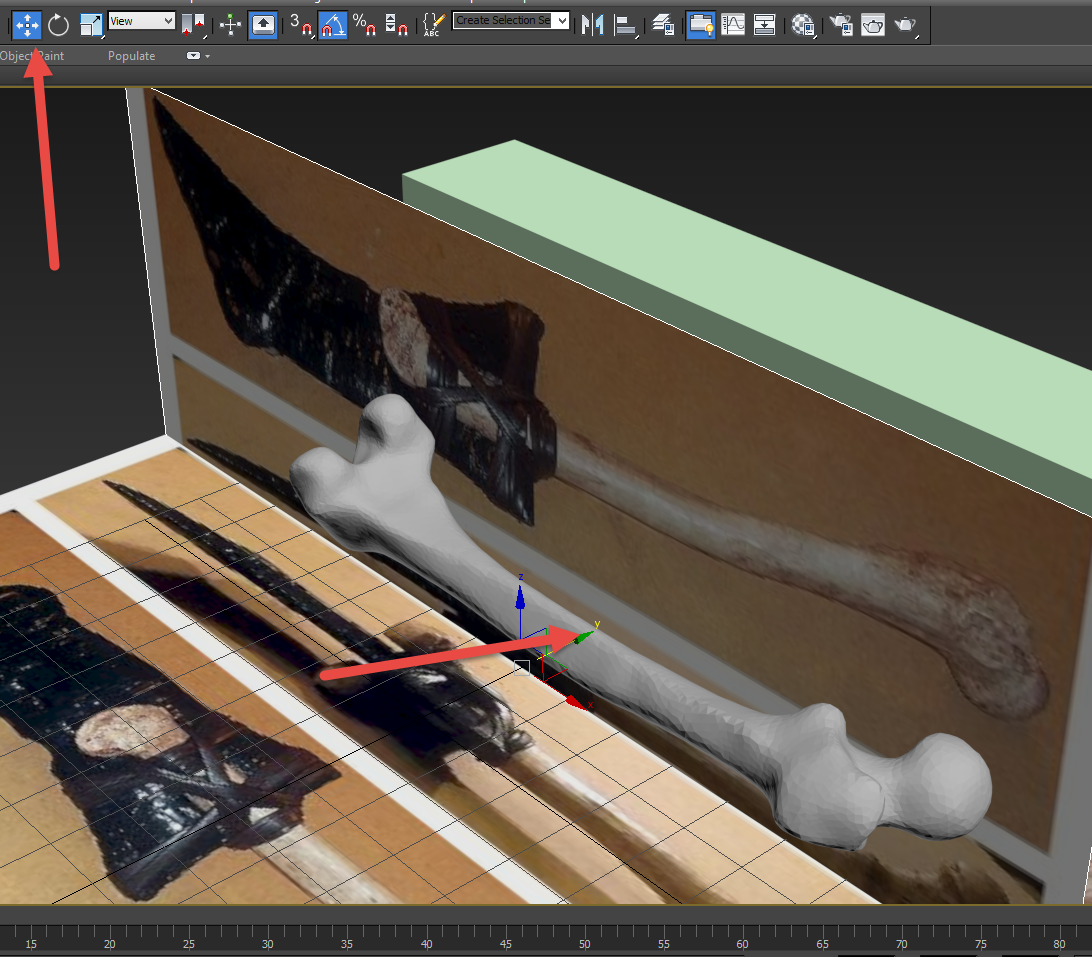Open the Material Editor
Image resolution: width=1092 pixels, height=957 pixels.
pyautogui.click(x=803, y=25)
